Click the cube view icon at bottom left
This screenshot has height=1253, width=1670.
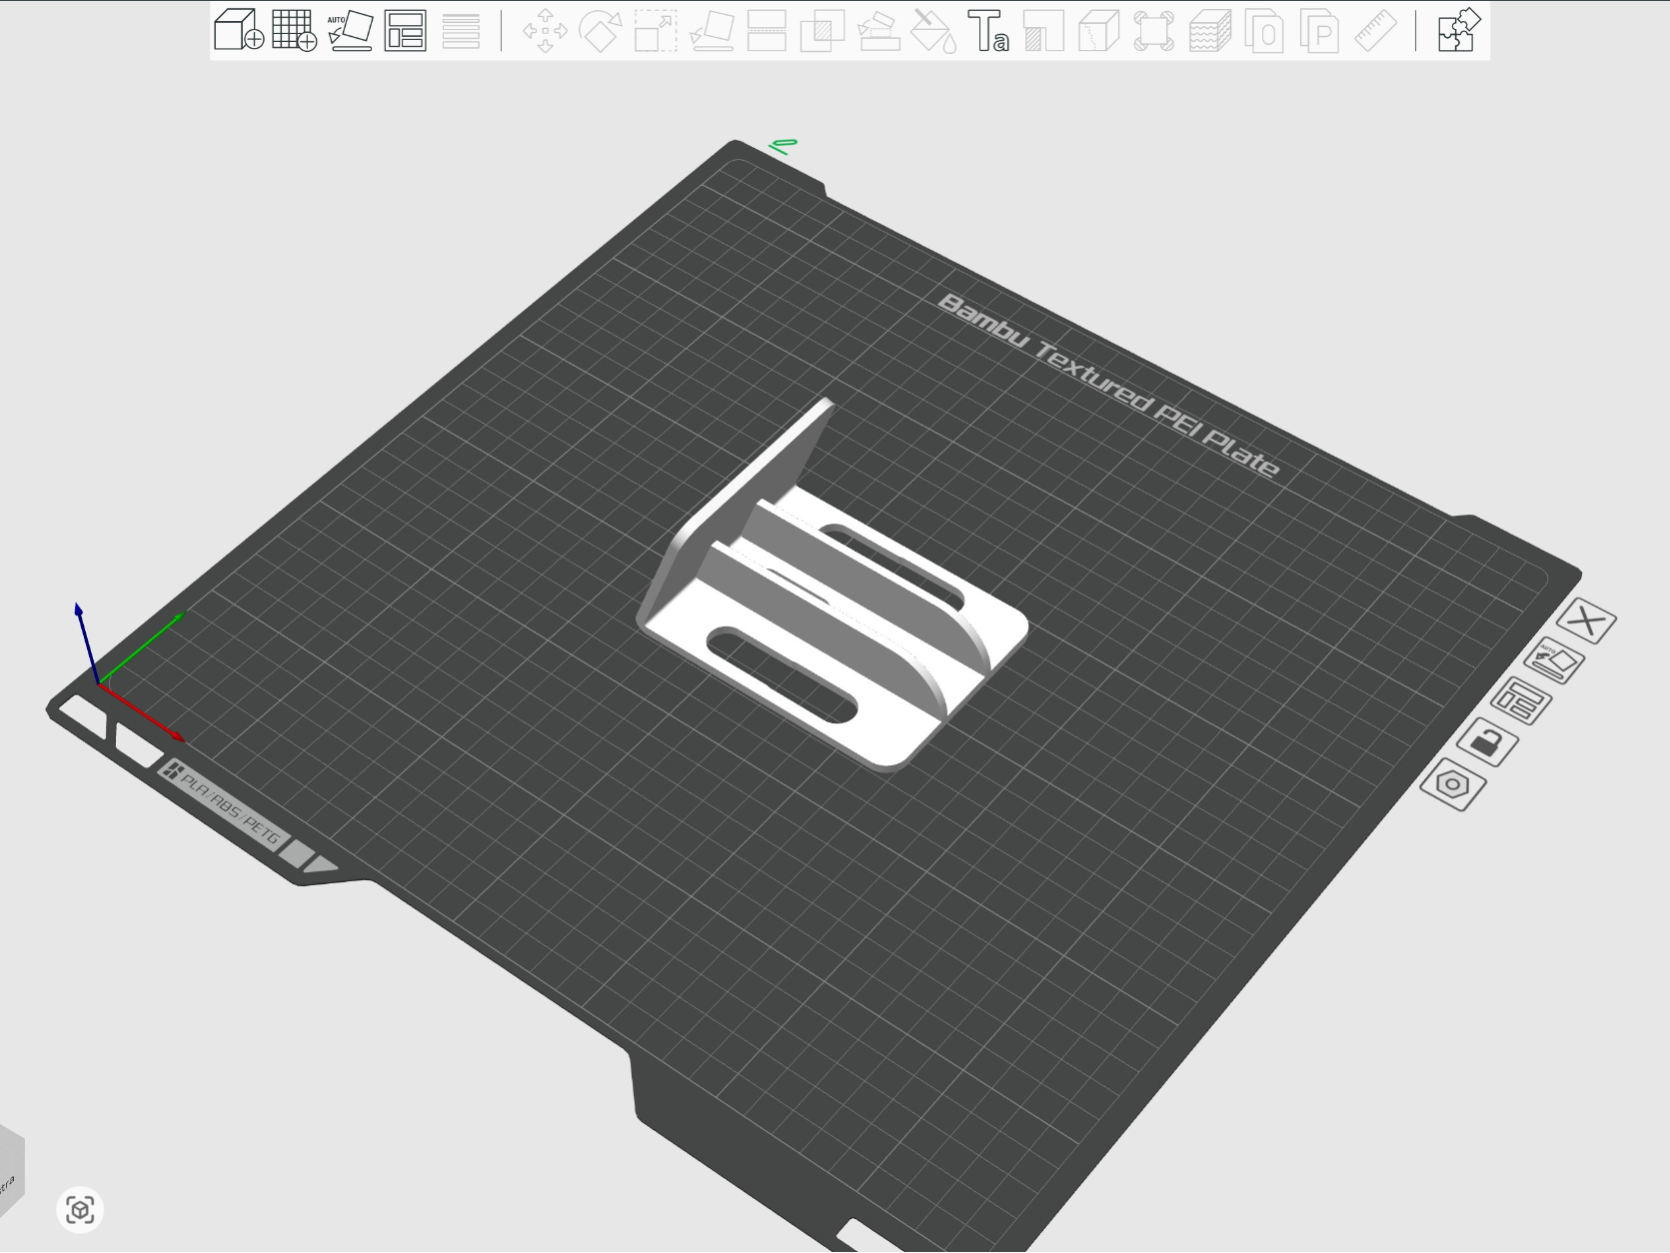(80, 1210)
